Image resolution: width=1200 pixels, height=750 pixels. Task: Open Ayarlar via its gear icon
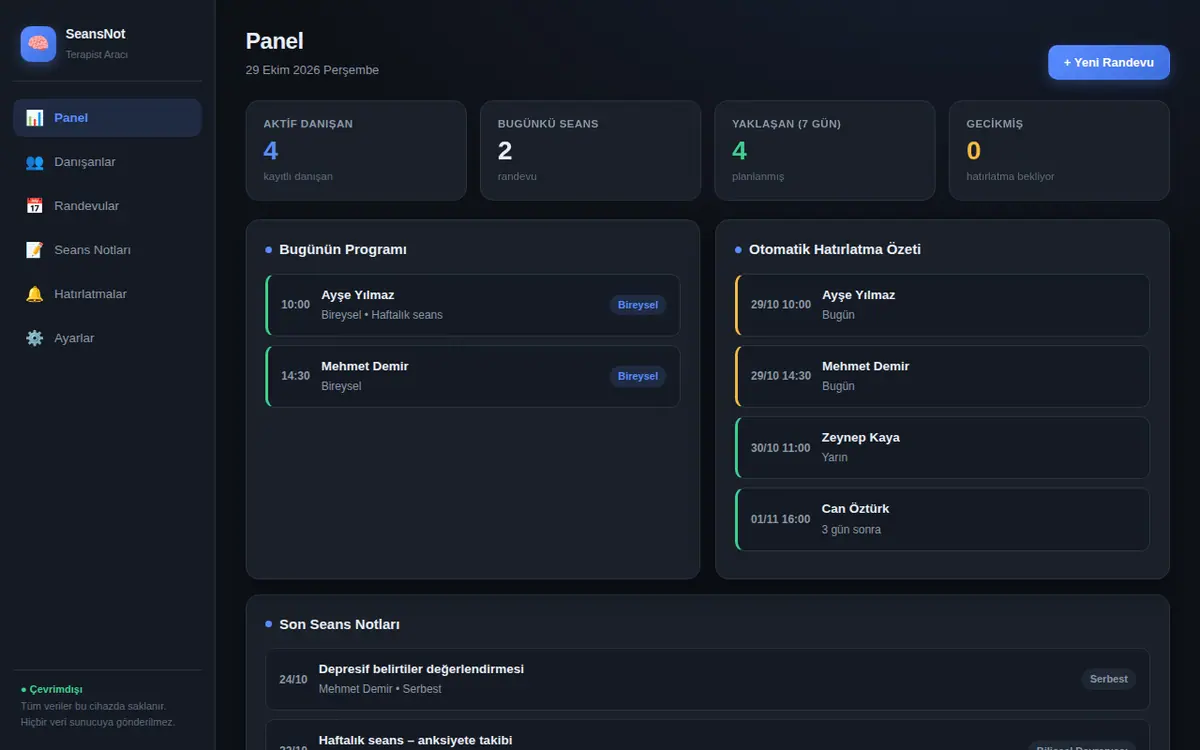[35, 338]
